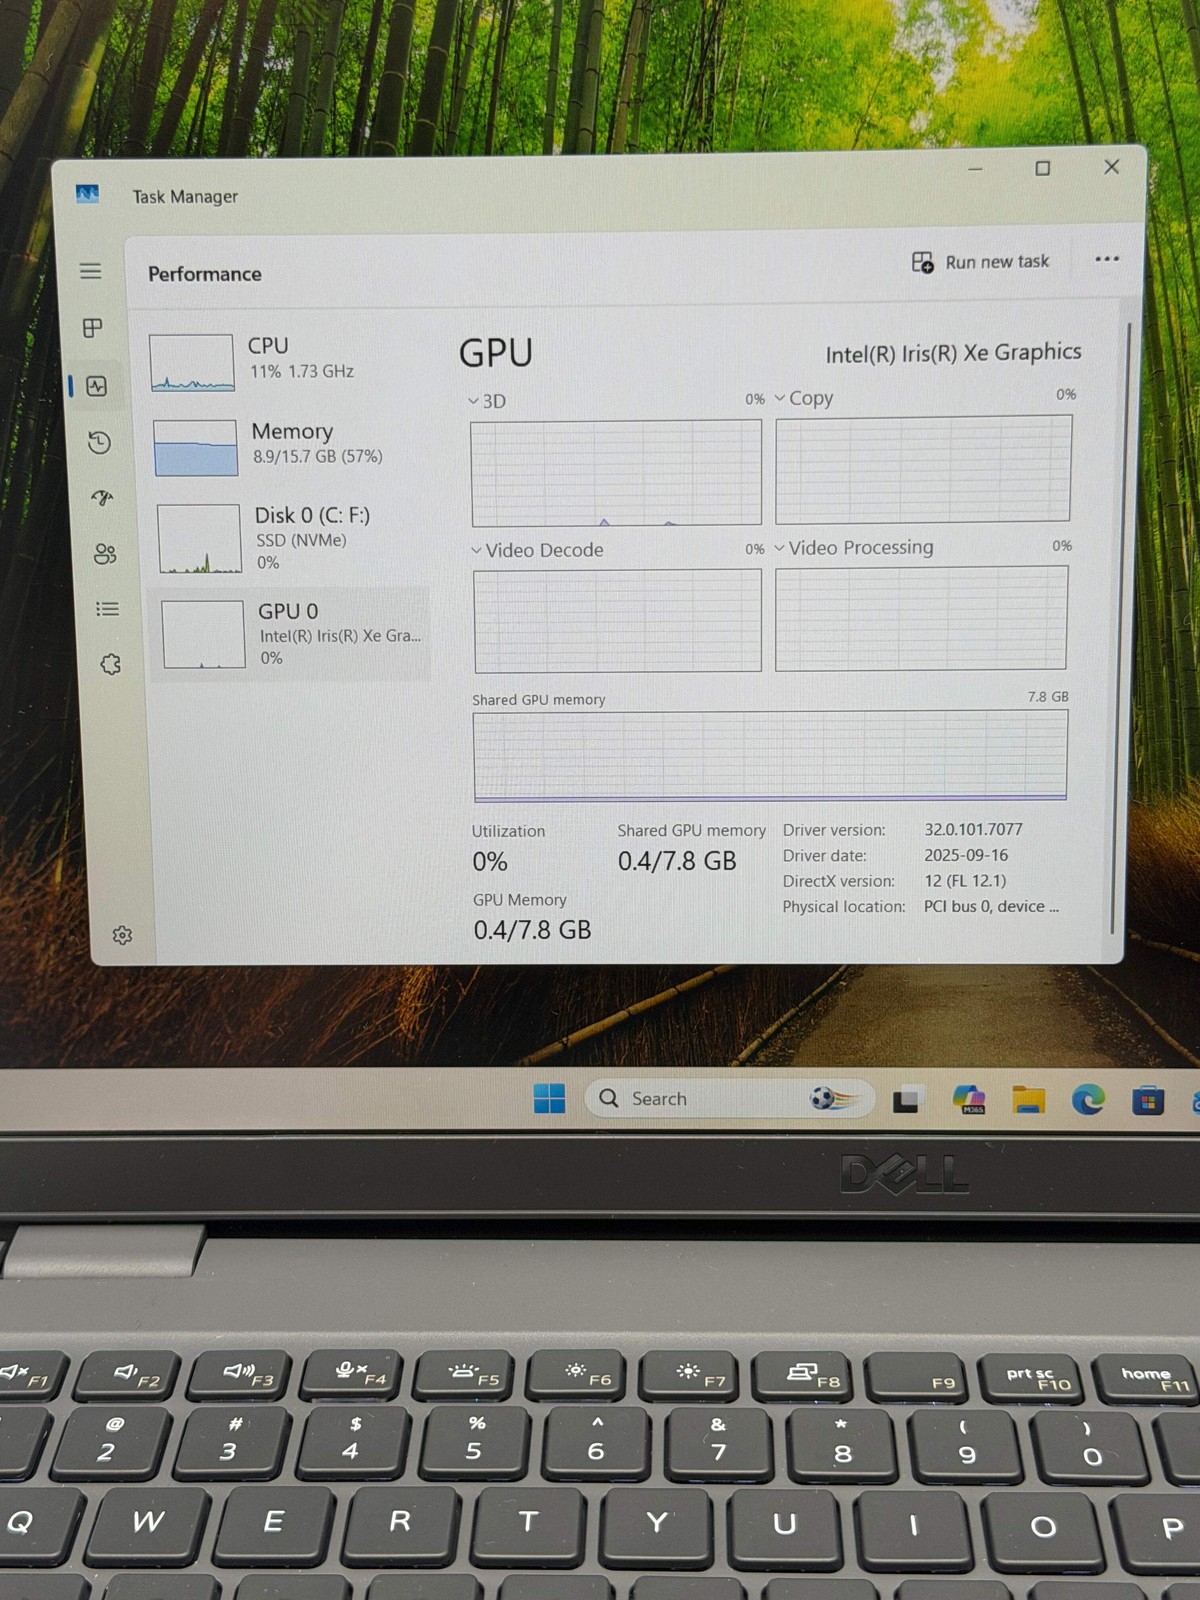Screen dimensions: 1200x1600
Task: Click the Copy engine usage graph
Action: click(x=923, y=469)
